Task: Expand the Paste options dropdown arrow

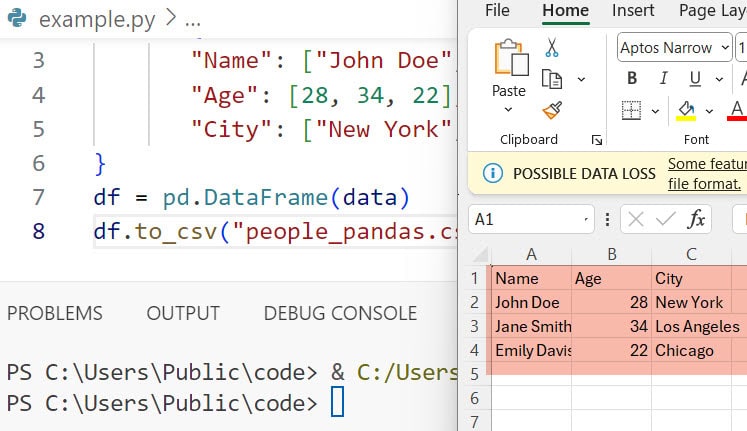Action: pyautogui.click(x=508, y=110)
